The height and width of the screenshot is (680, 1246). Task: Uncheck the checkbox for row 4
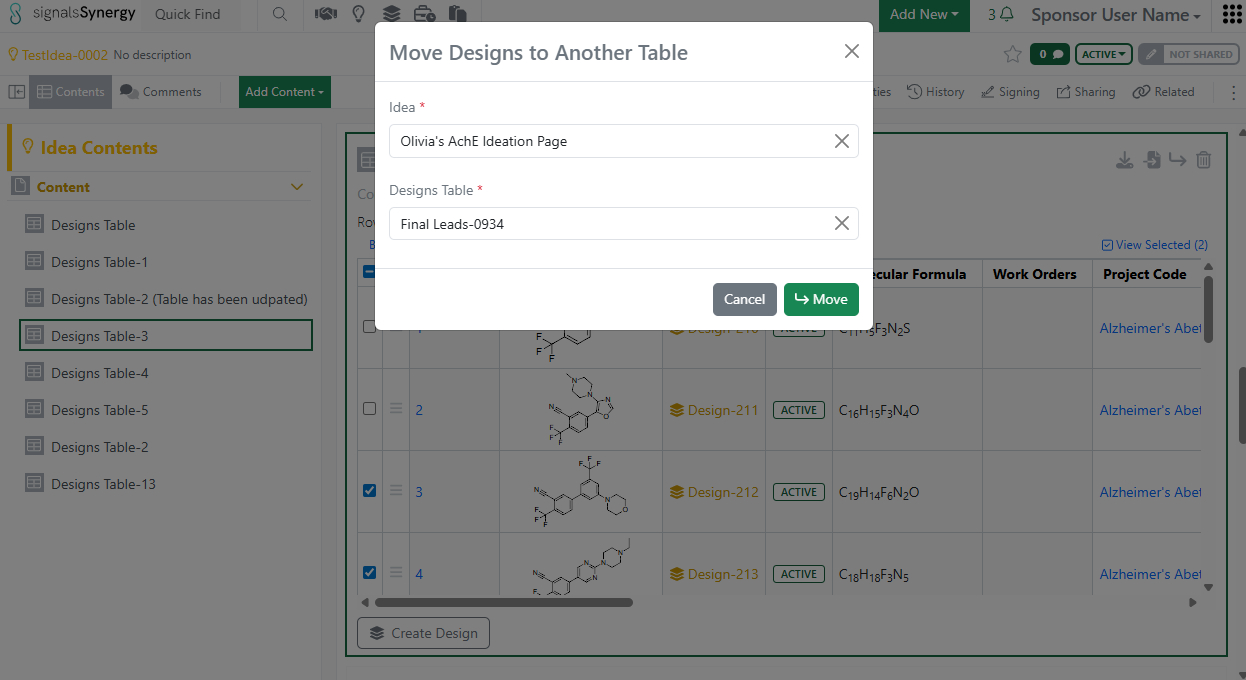pos(369,573)
